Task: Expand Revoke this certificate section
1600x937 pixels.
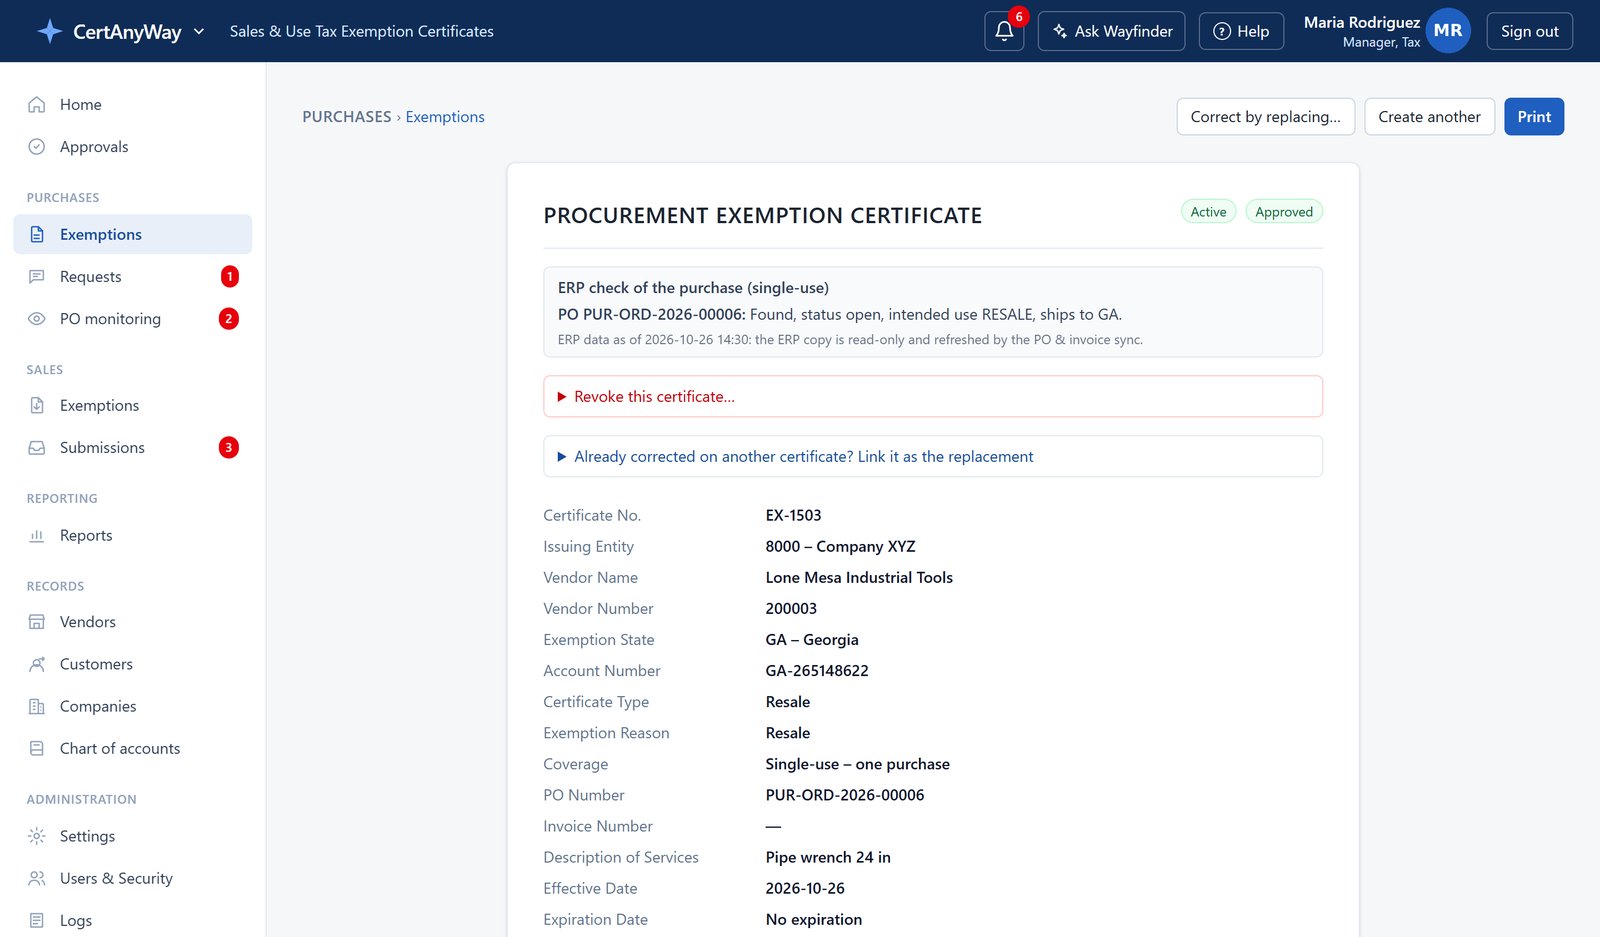Action: click(933, 396)
